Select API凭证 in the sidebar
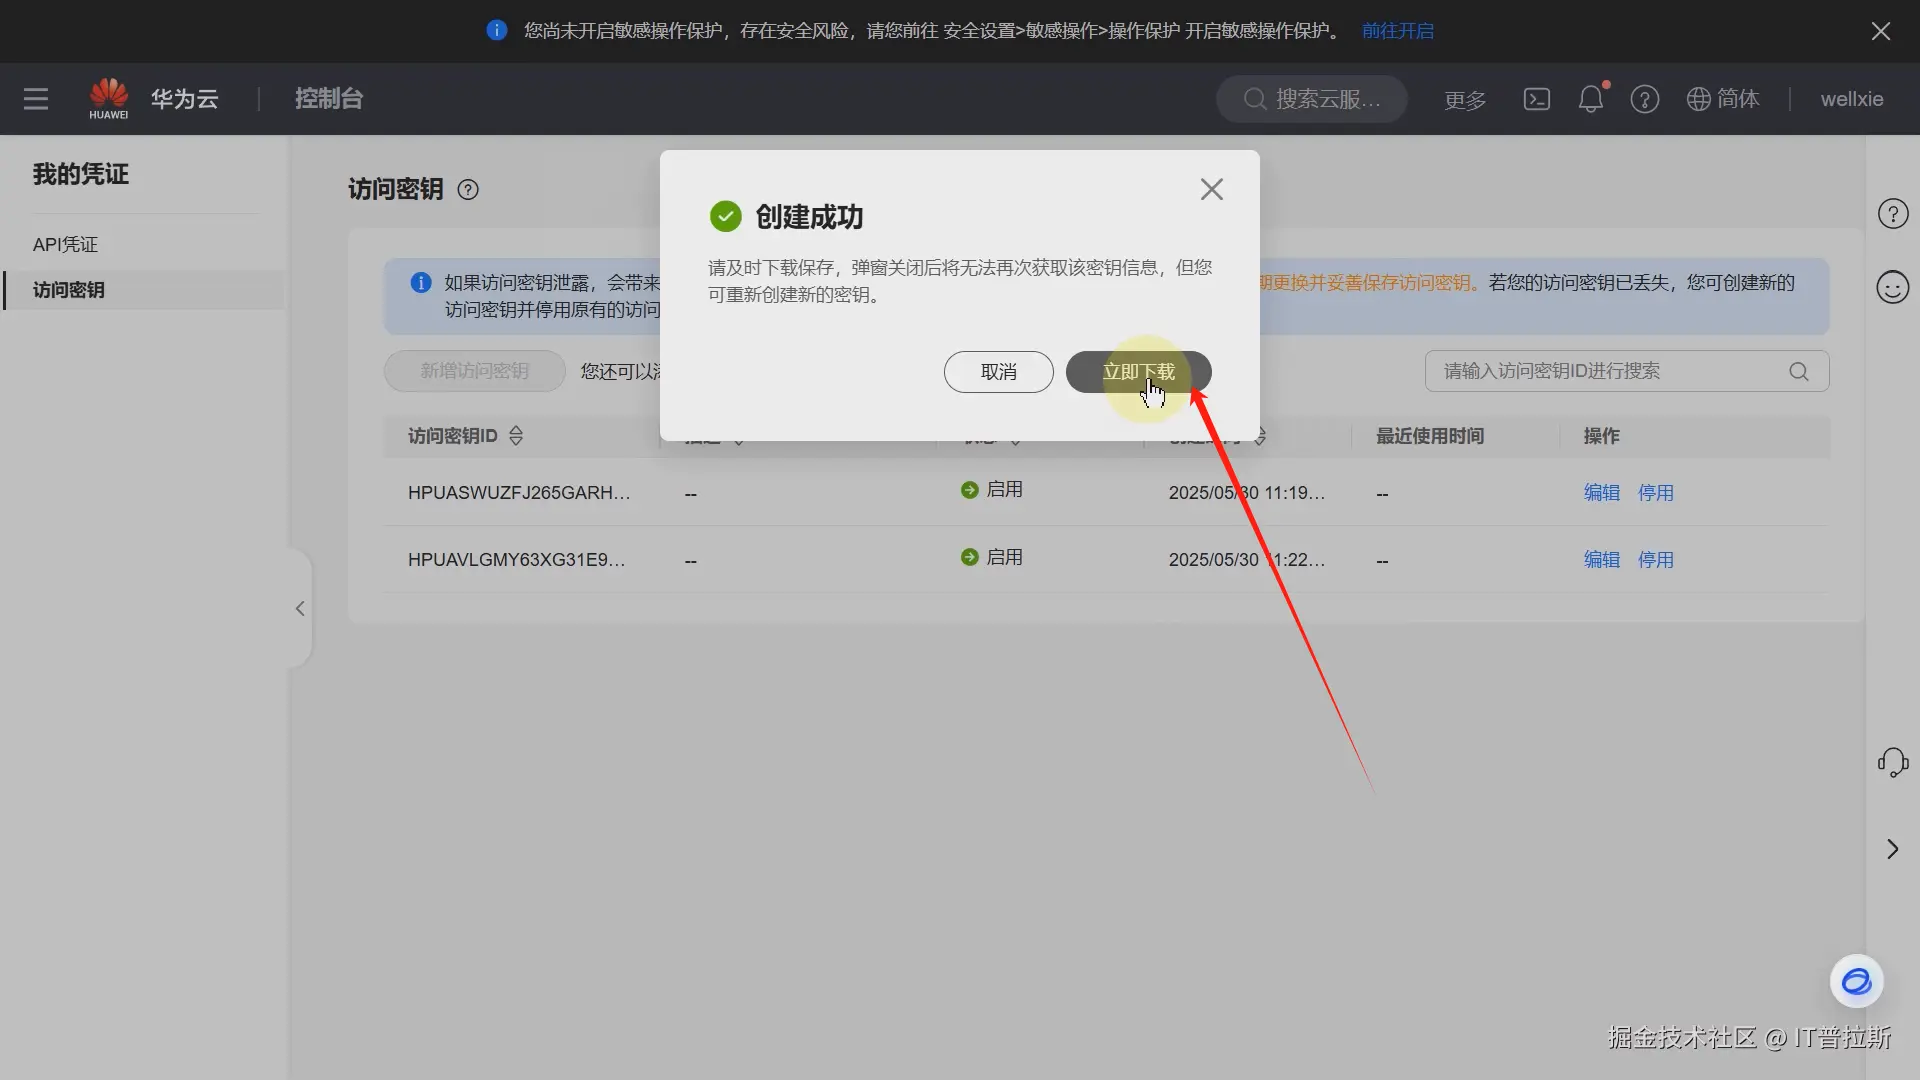This screenshot has height=1080, width=1920. click(x=65, y=244)
